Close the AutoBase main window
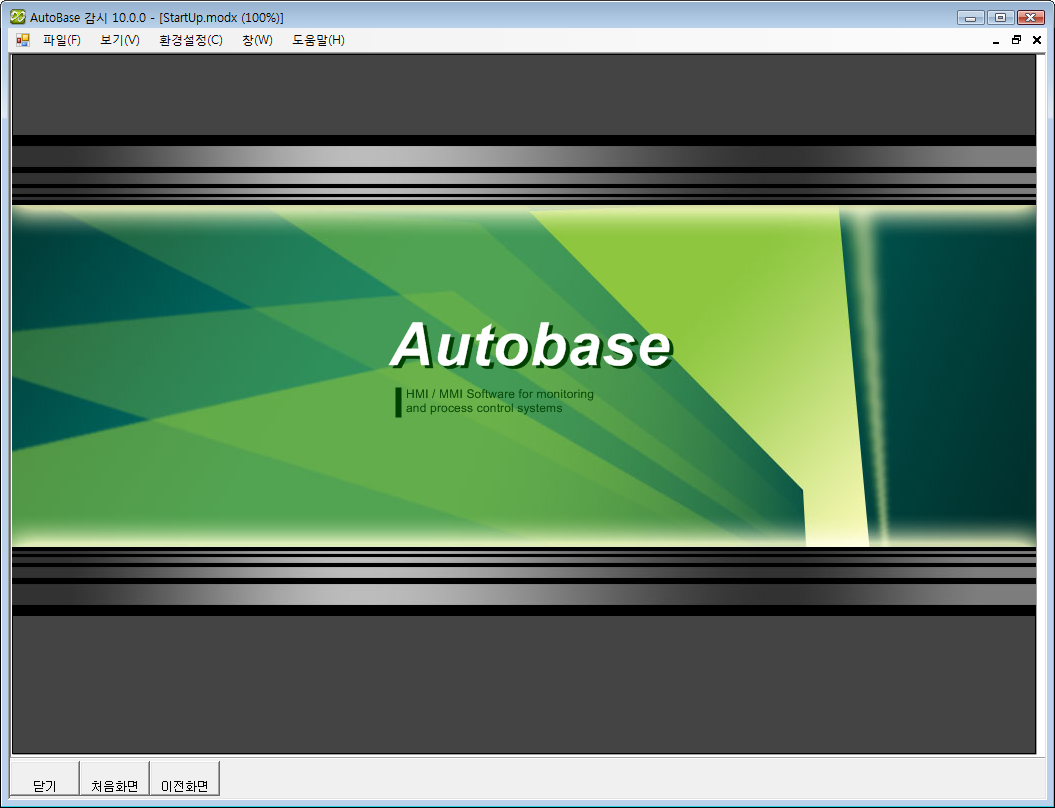 click(x=1030, y=17)
